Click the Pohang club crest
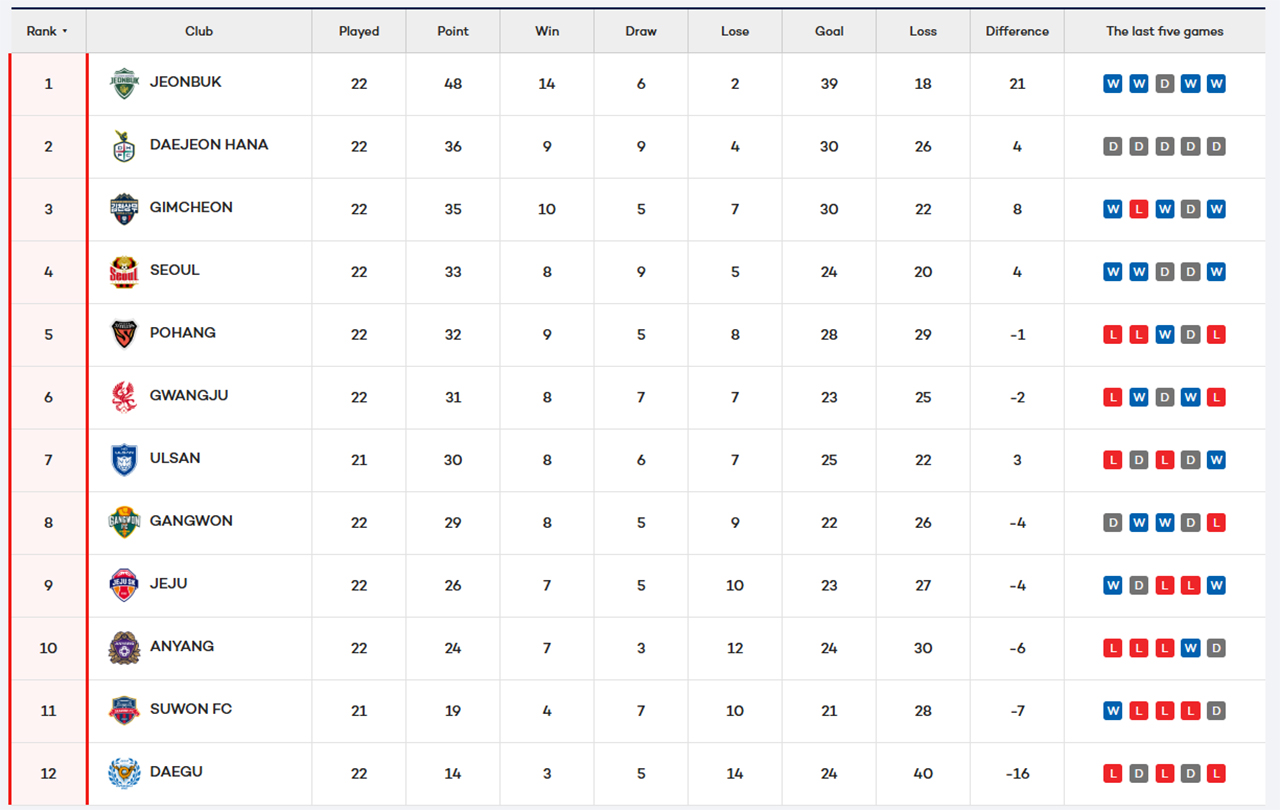The height and width of the screenshot is (810, 1280). [124, 334]
